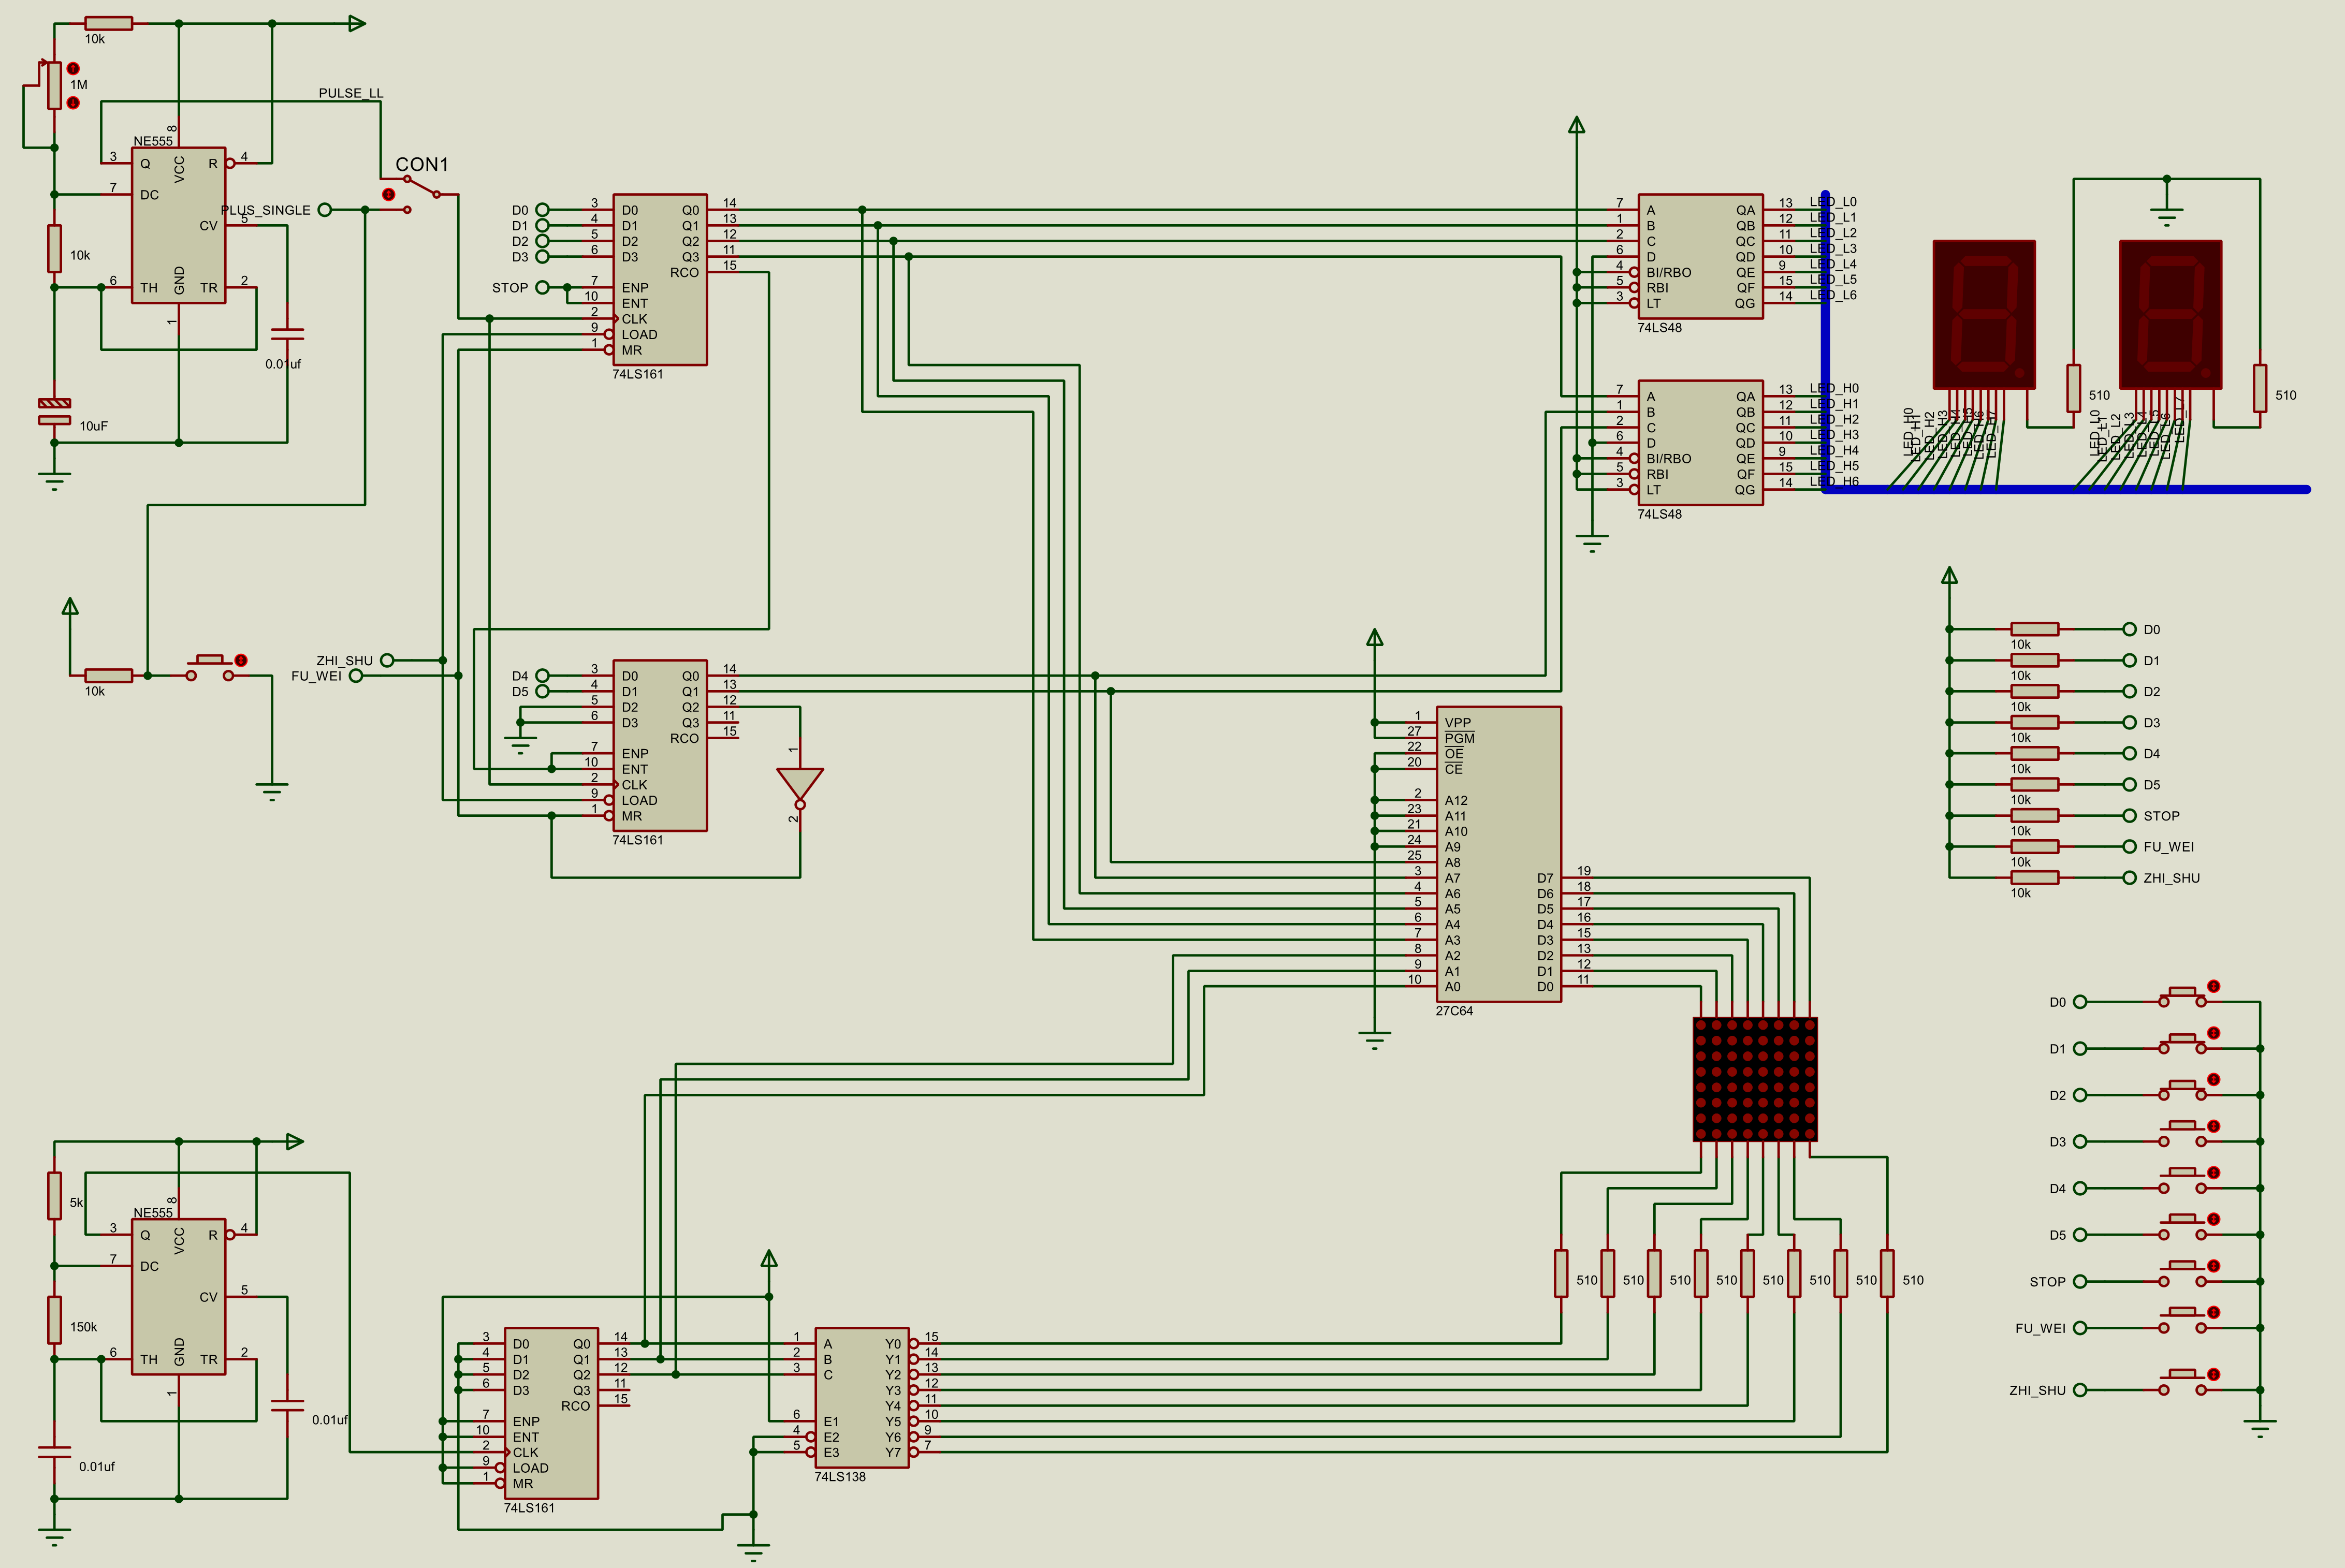Toggle the red latch dot on ZHI_SHU push button
Image resolution: width=2345 pixels, height=1568 pixels.
[2214, 1374]
